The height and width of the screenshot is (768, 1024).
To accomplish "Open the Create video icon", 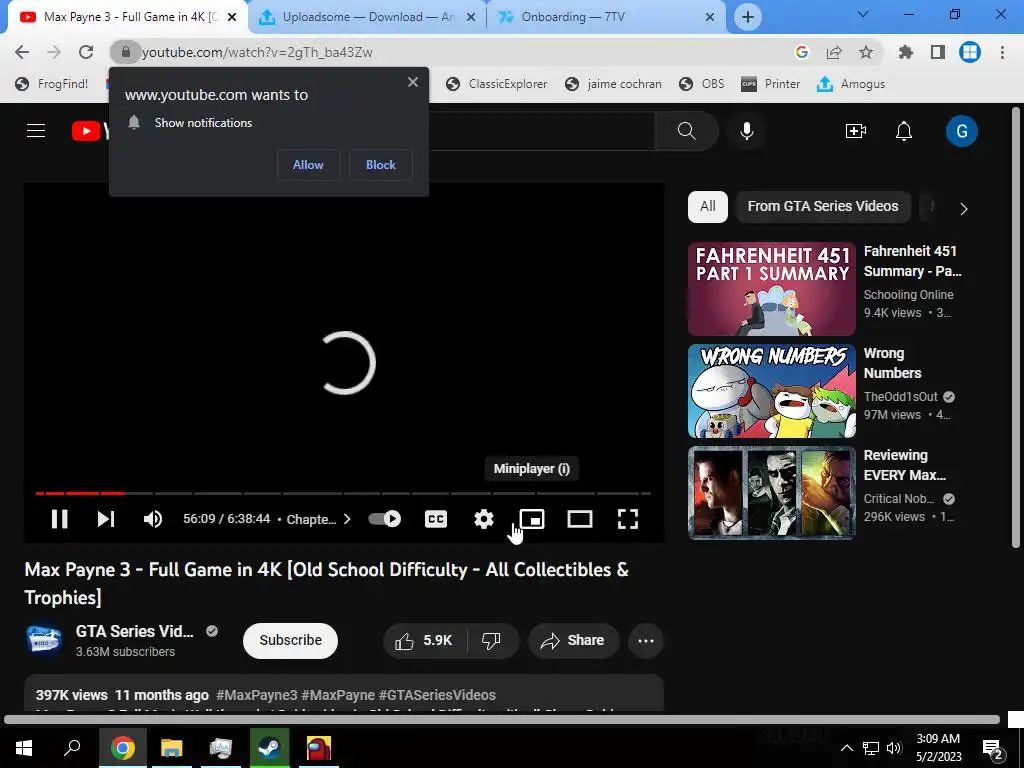I will tap(856, 131).
